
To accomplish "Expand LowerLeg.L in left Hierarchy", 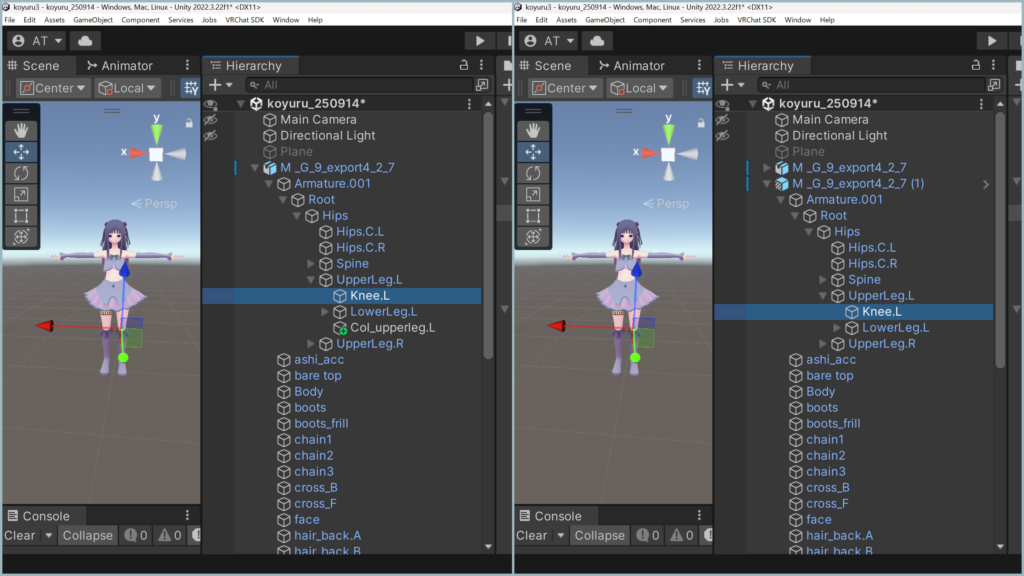I will pos(325,312).
